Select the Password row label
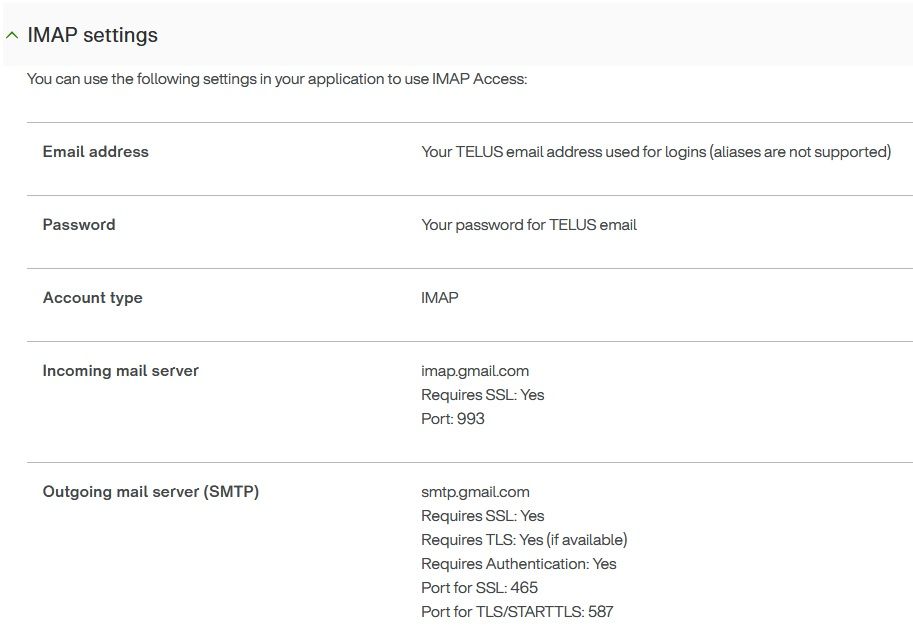This screenshot has width=913, height=635. [x=79, y=225]
